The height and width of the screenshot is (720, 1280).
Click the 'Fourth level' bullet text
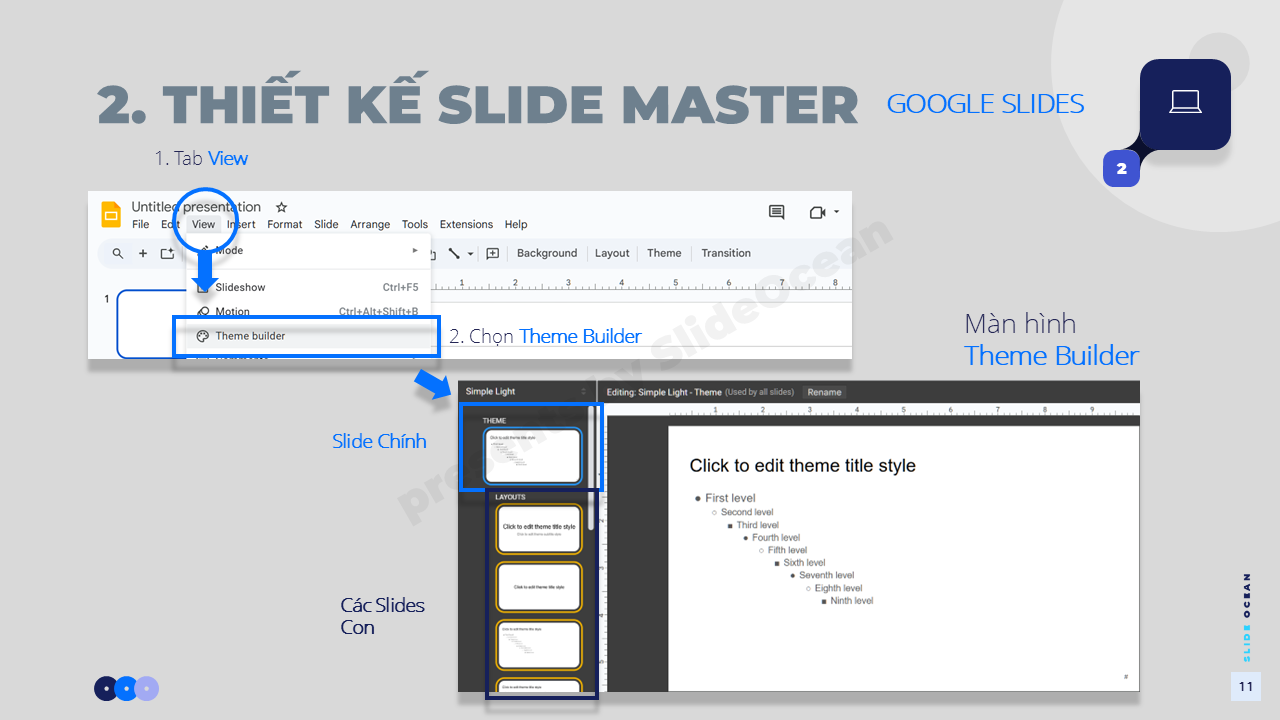[776, 538]
